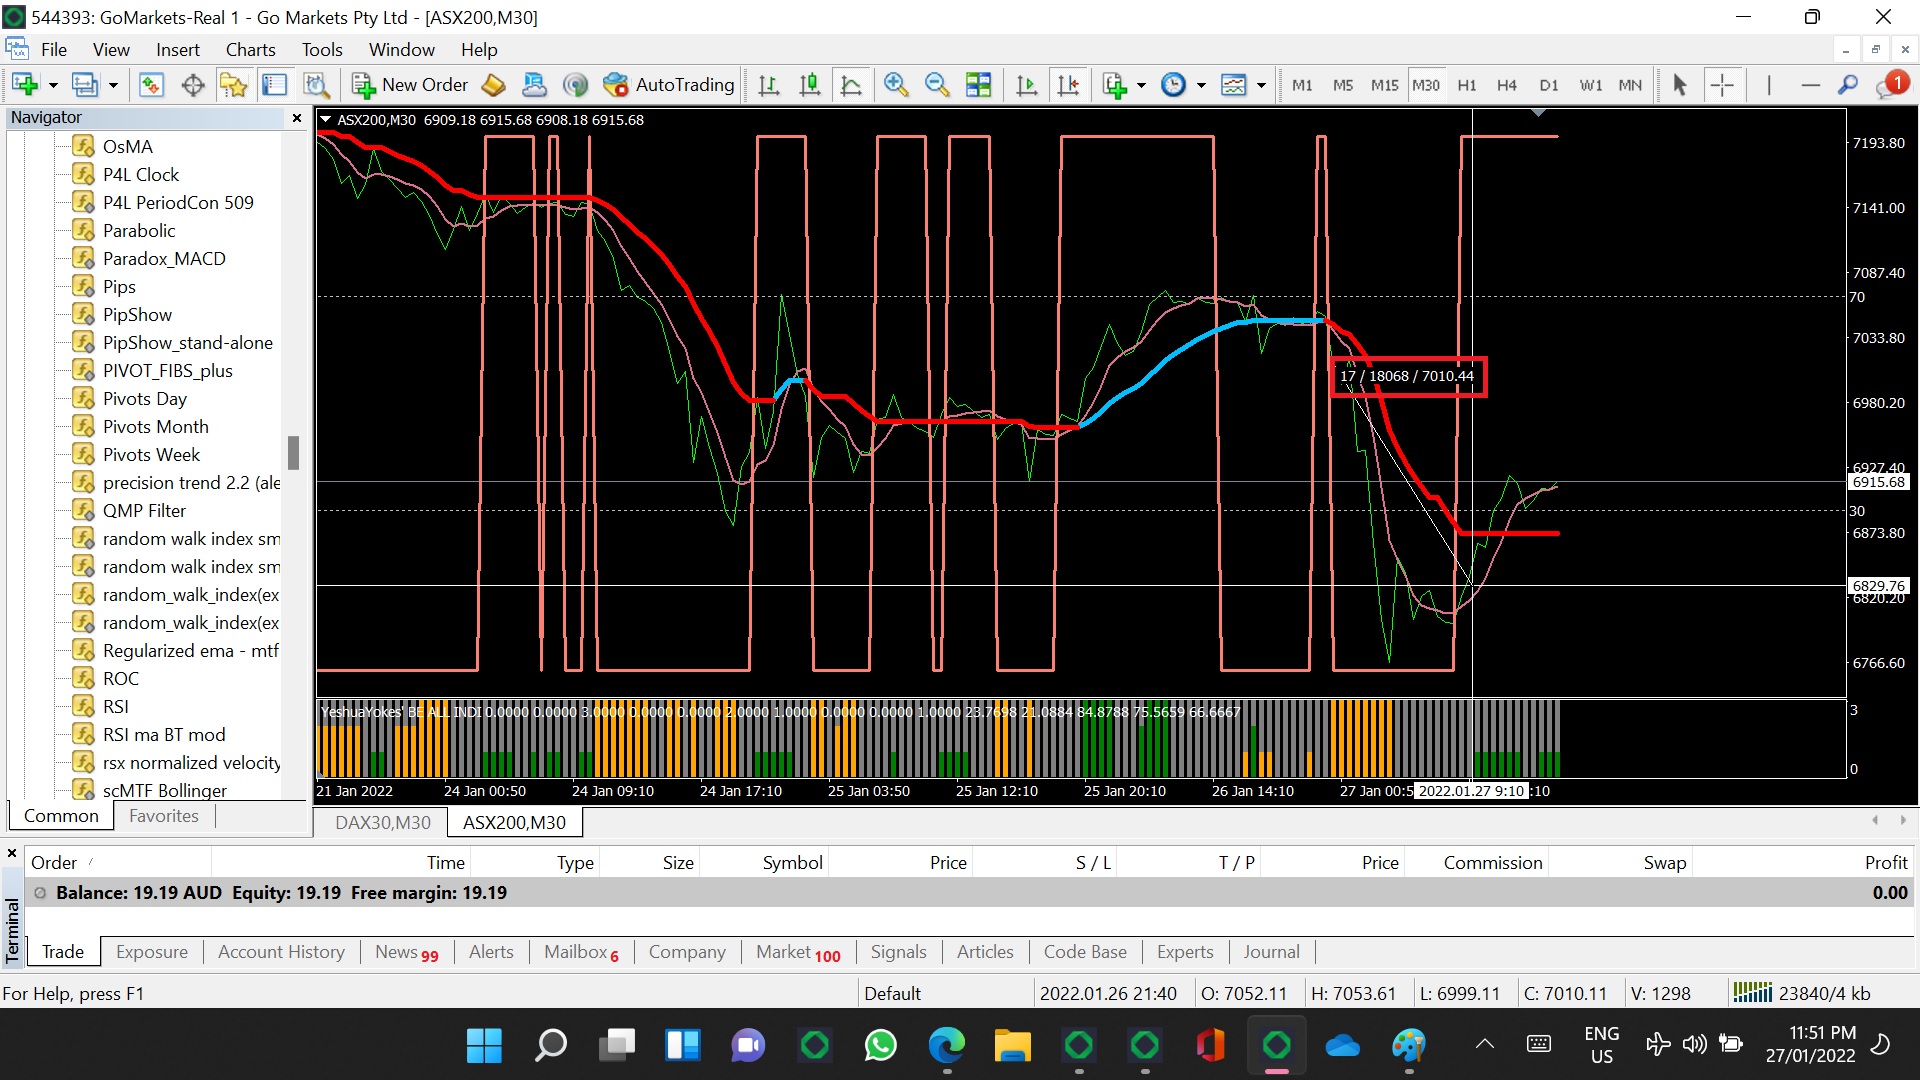Open the new chart dropdown arrow
This screenshot has height=1080, width=1920.
pos(53,85)
